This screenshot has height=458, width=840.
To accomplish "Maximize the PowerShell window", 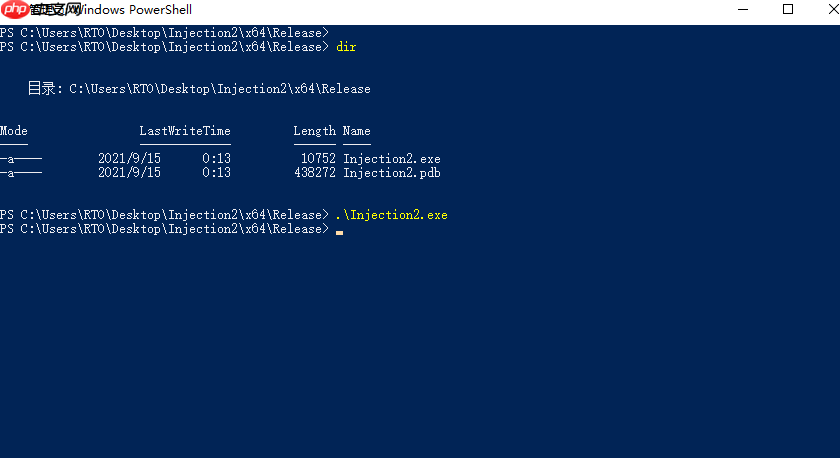I will (787, 10).
